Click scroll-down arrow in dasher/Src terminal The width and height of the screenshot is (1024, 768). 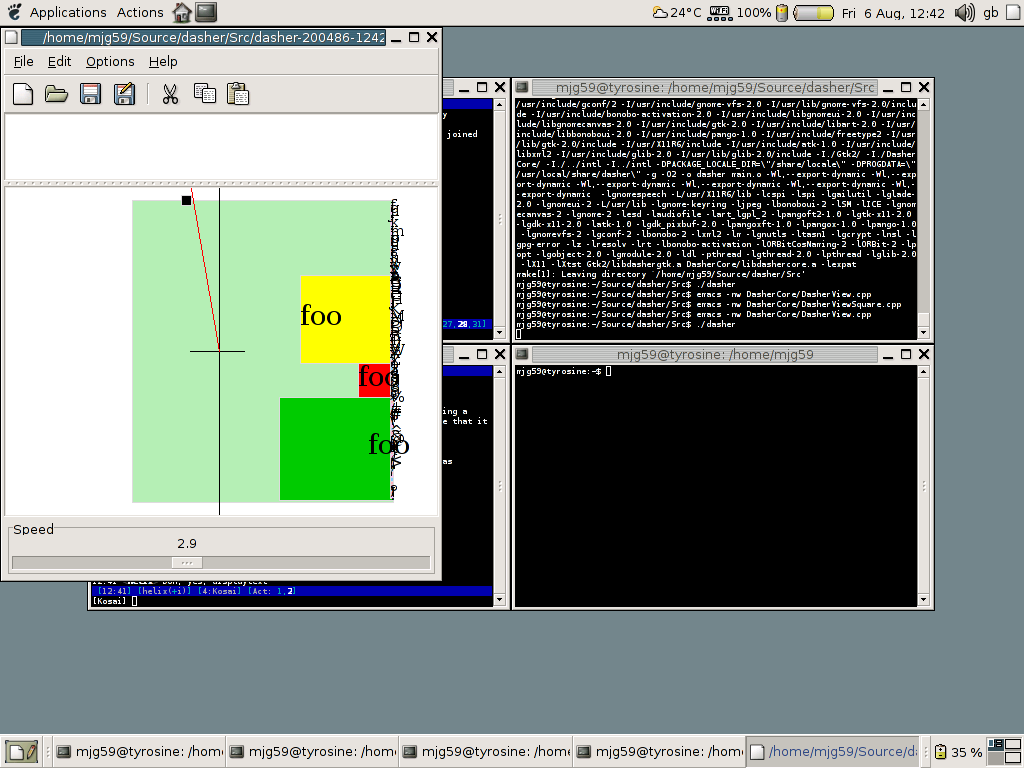coord(923,332)
